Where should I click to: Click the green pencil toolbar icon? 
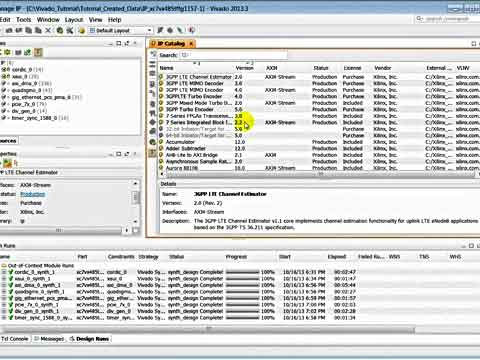coord(180,30)
